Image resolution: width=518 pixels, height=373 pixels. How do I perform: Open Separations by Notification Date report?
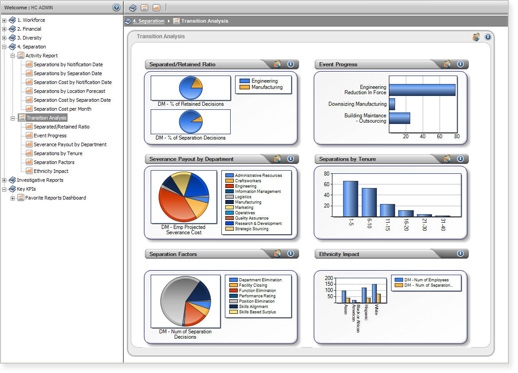68,64
